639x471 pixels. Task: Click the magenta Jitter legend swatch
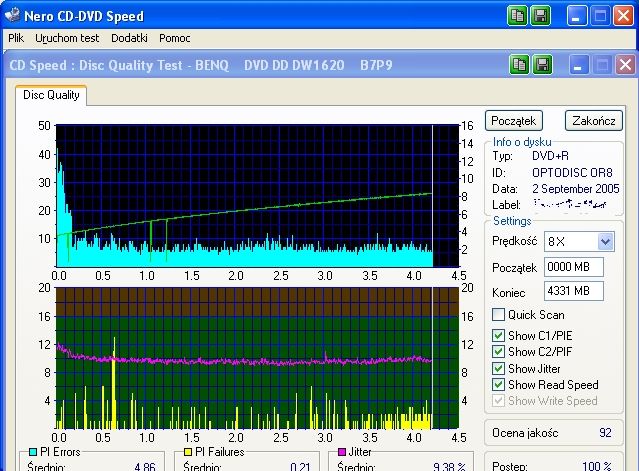coord(342,452)
